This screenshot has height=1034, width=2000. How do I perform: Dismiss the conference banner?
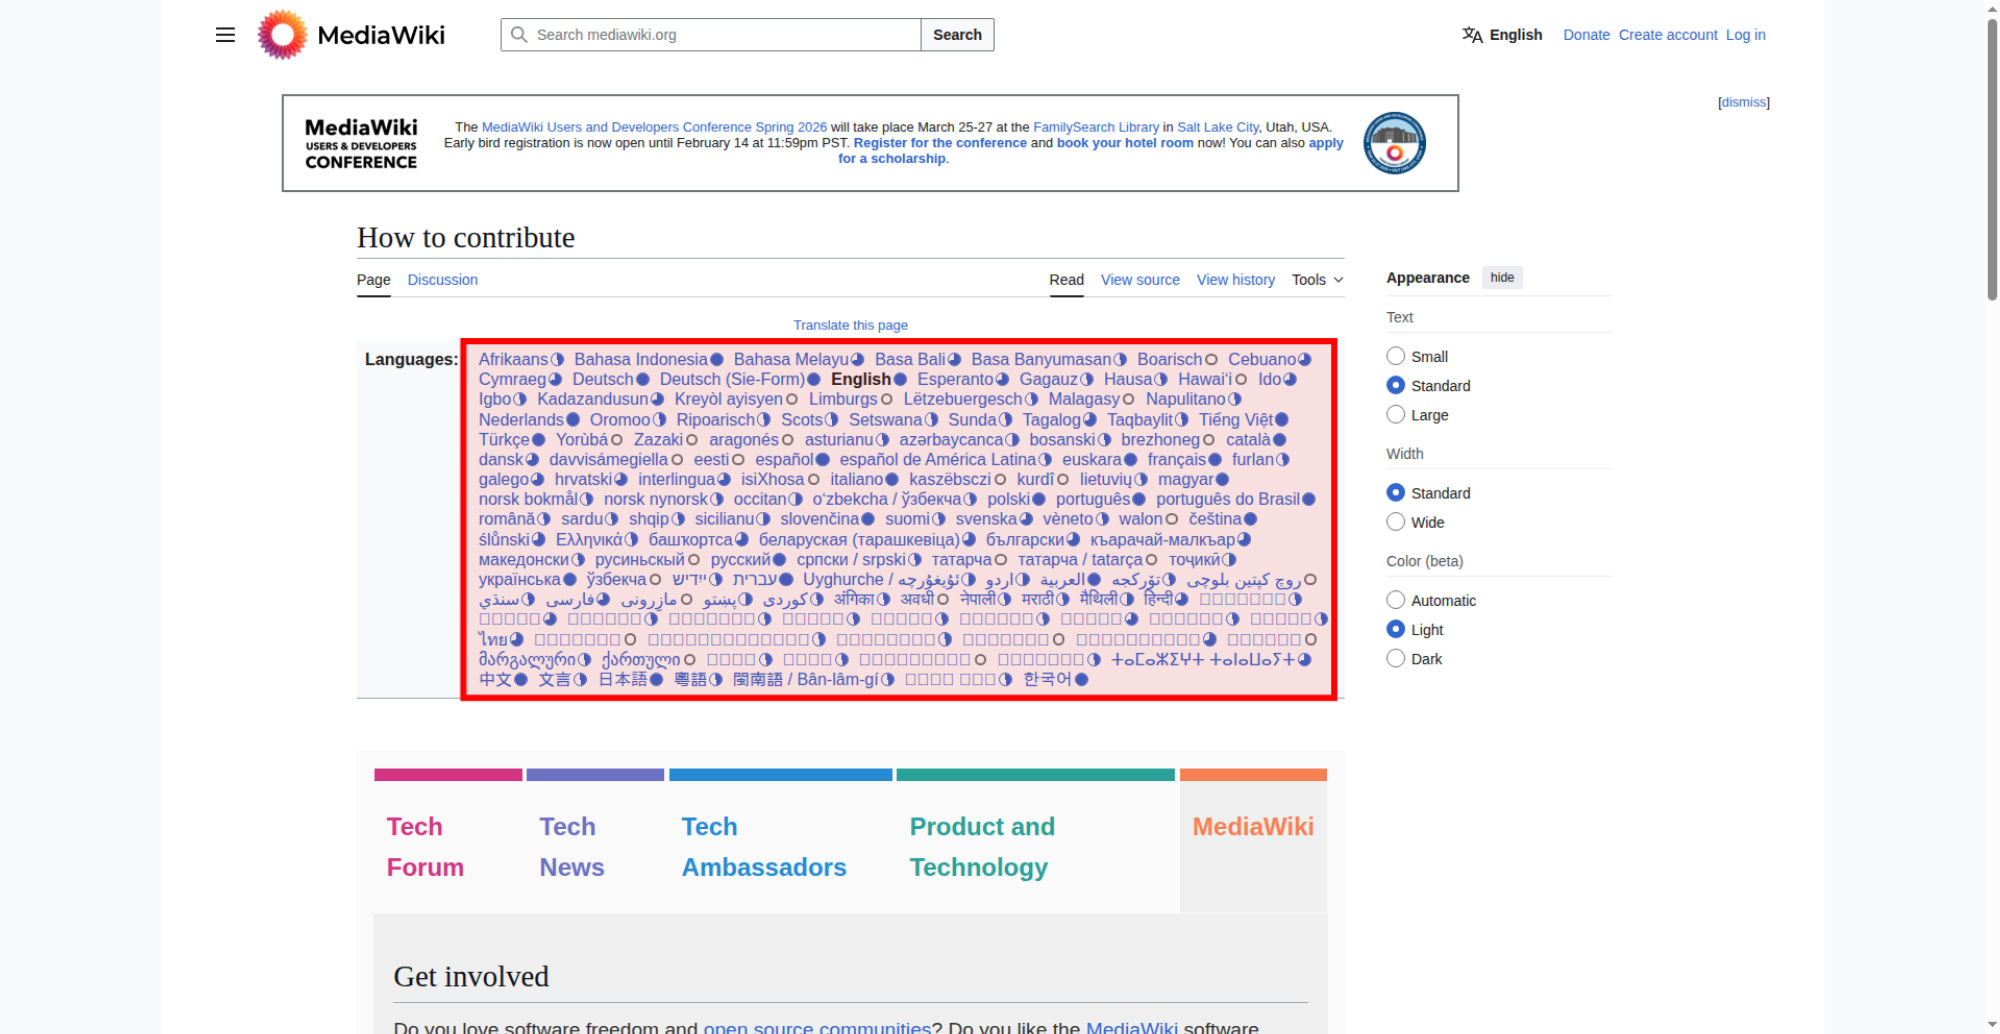(1743, 102)
